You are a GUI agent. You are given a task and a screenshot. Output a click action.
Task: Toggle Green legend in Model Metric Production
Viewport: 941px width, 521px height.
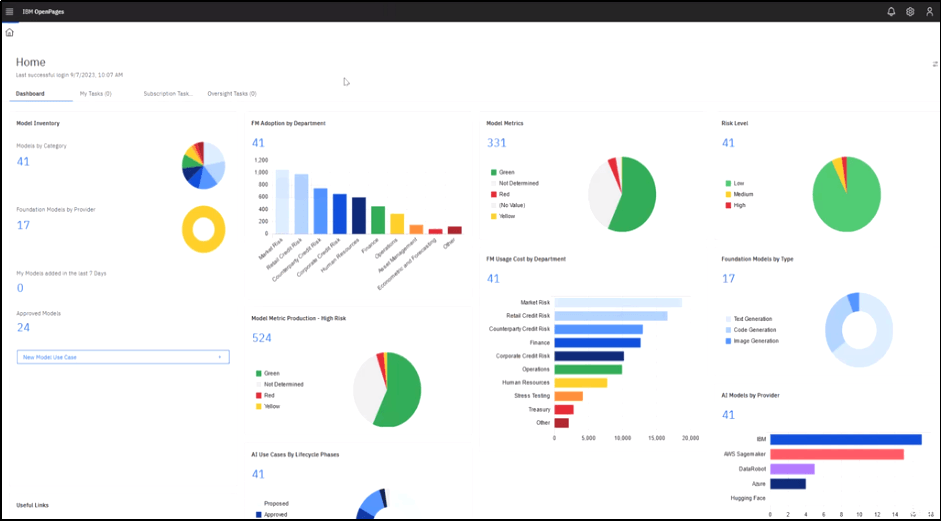268,373
